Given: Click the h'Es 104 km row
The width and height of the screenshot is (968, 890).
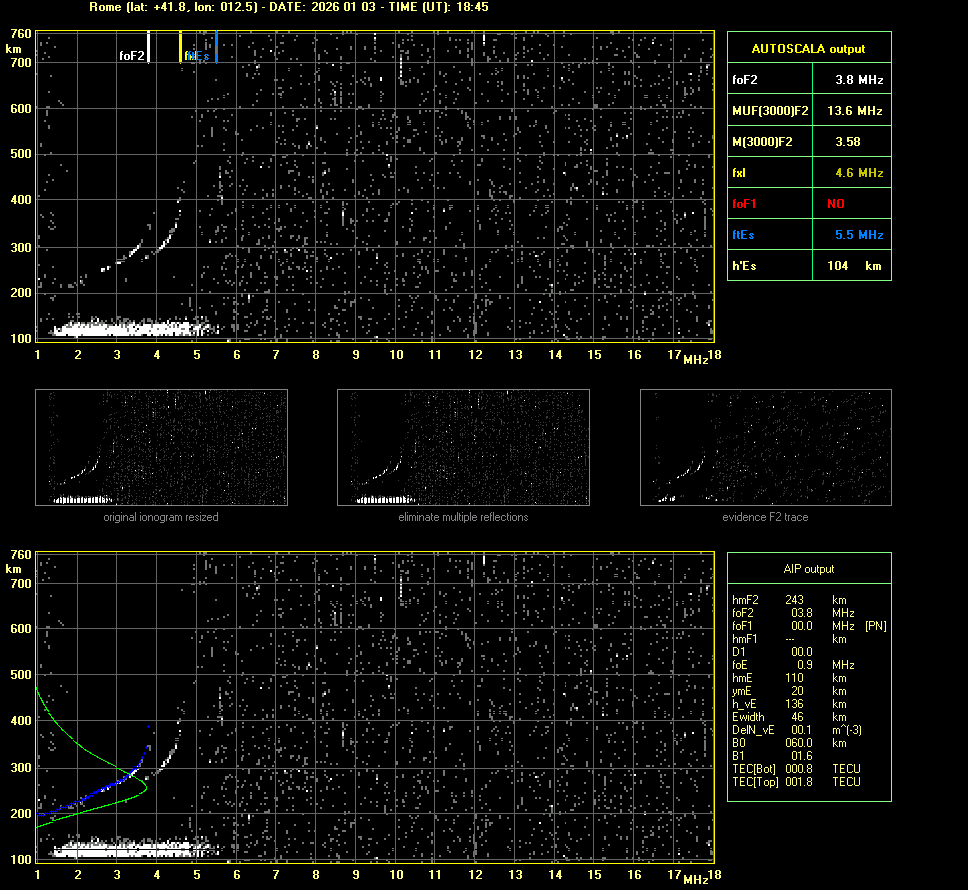Looking at the screenshot, I should 808,265.
